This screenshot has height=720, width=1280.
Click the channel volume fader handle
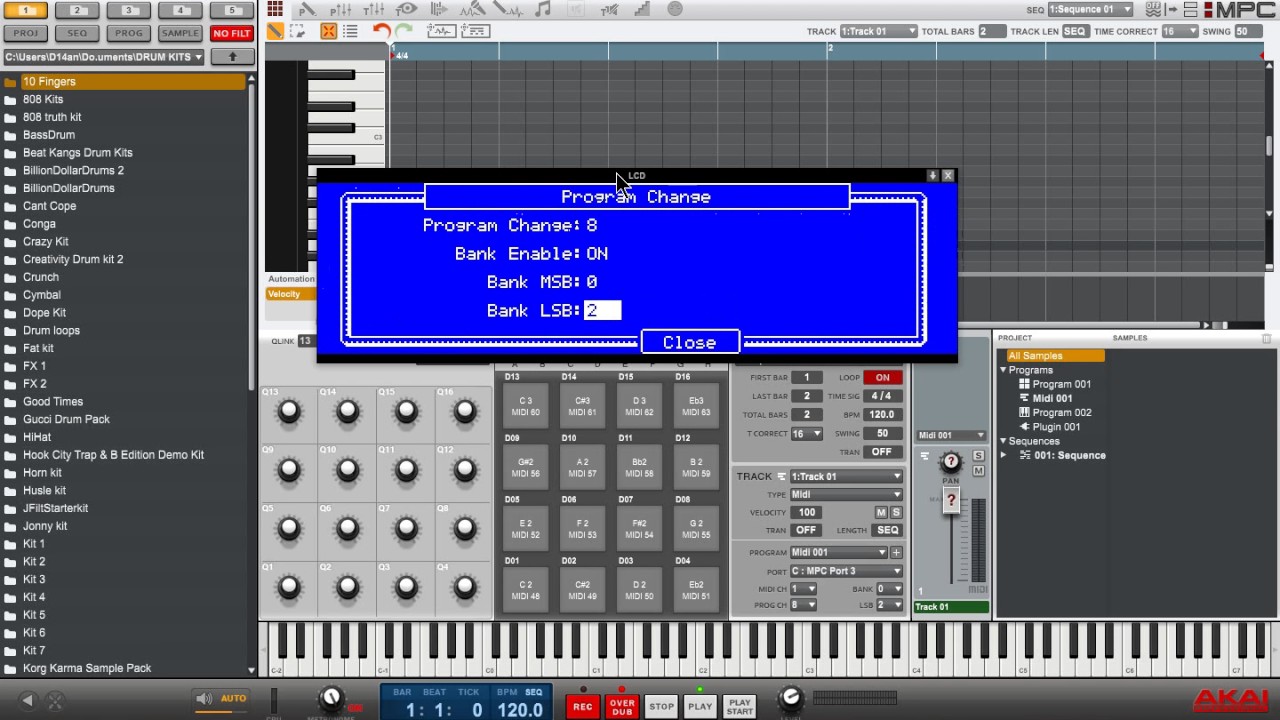pyautogui.click(x=951, y=500)
